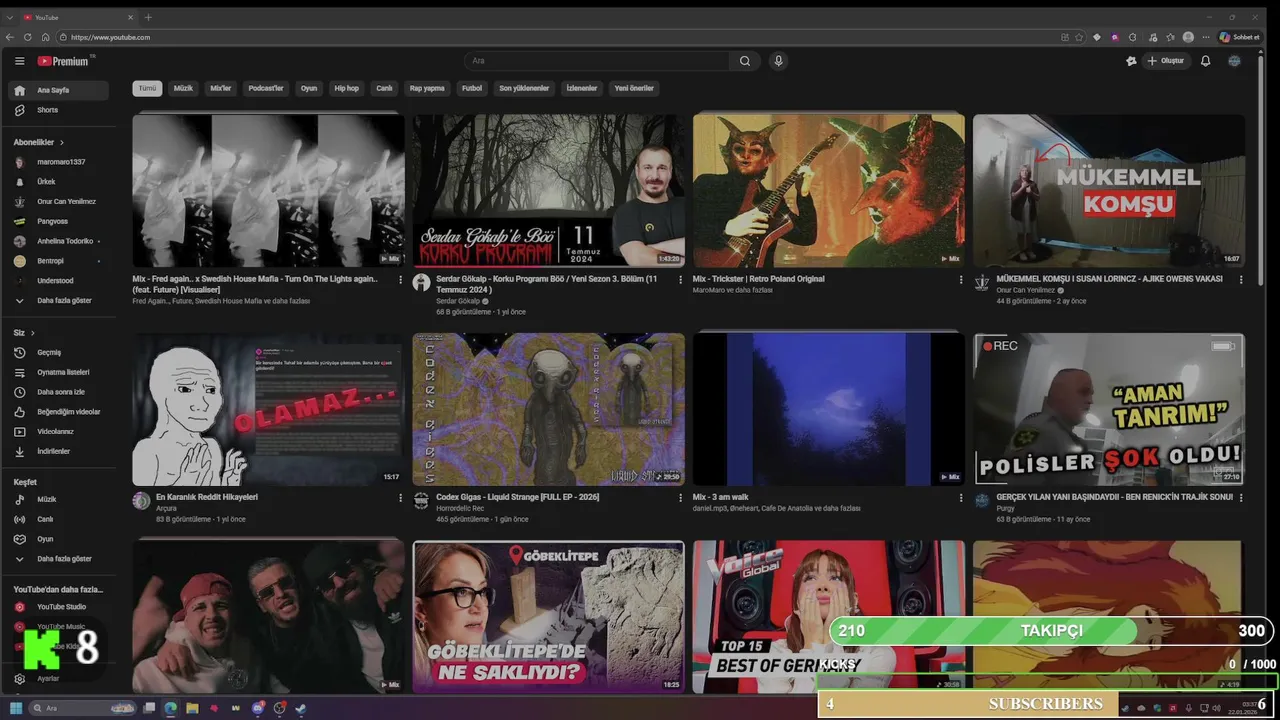This screenshot has height=720, width=1280.
Task: Click the Windows taskbar search box
Action: point(82,708)
